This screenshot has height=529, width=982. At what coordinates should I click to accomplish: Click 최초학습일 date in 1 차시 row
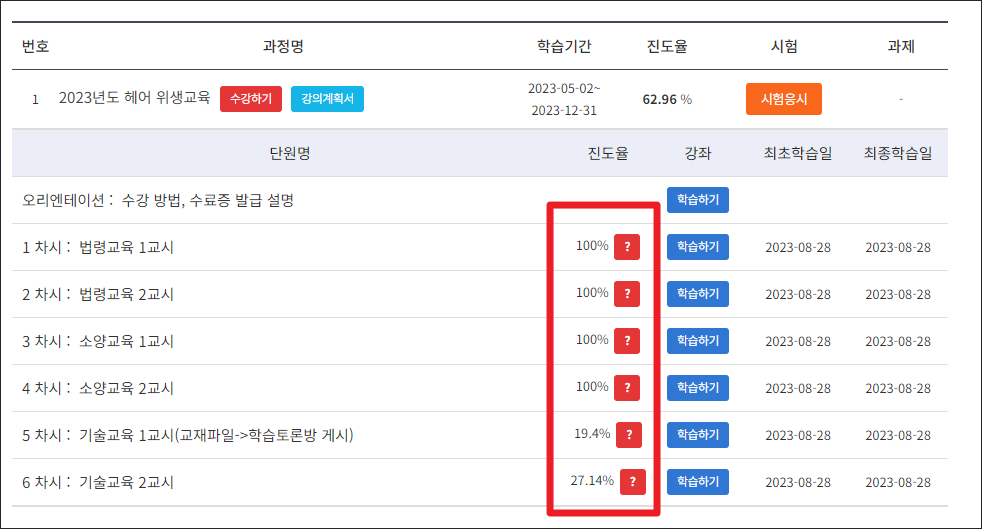[x=798, y=247]
